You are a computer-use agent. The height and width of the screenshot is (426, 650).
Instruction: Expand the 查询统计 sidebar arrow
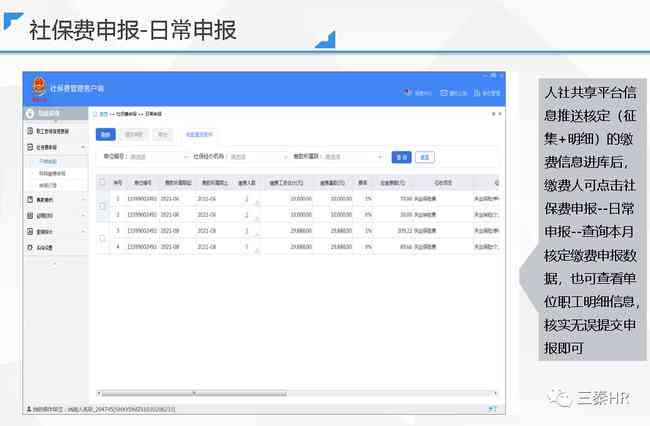[83, 231]
